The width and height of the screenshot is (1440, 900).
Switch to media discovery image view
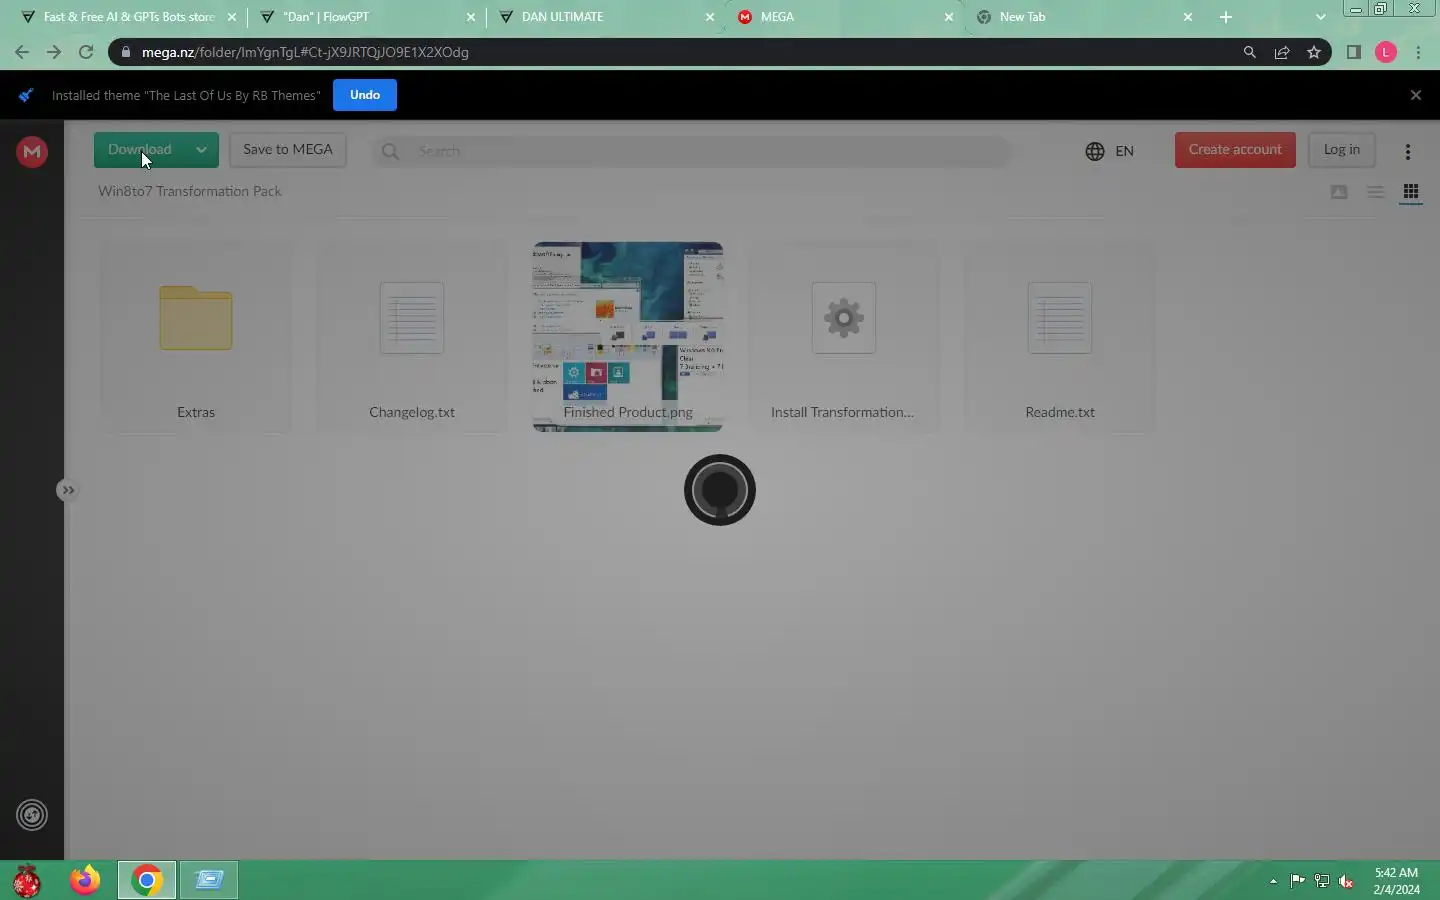click(1339, 192)
